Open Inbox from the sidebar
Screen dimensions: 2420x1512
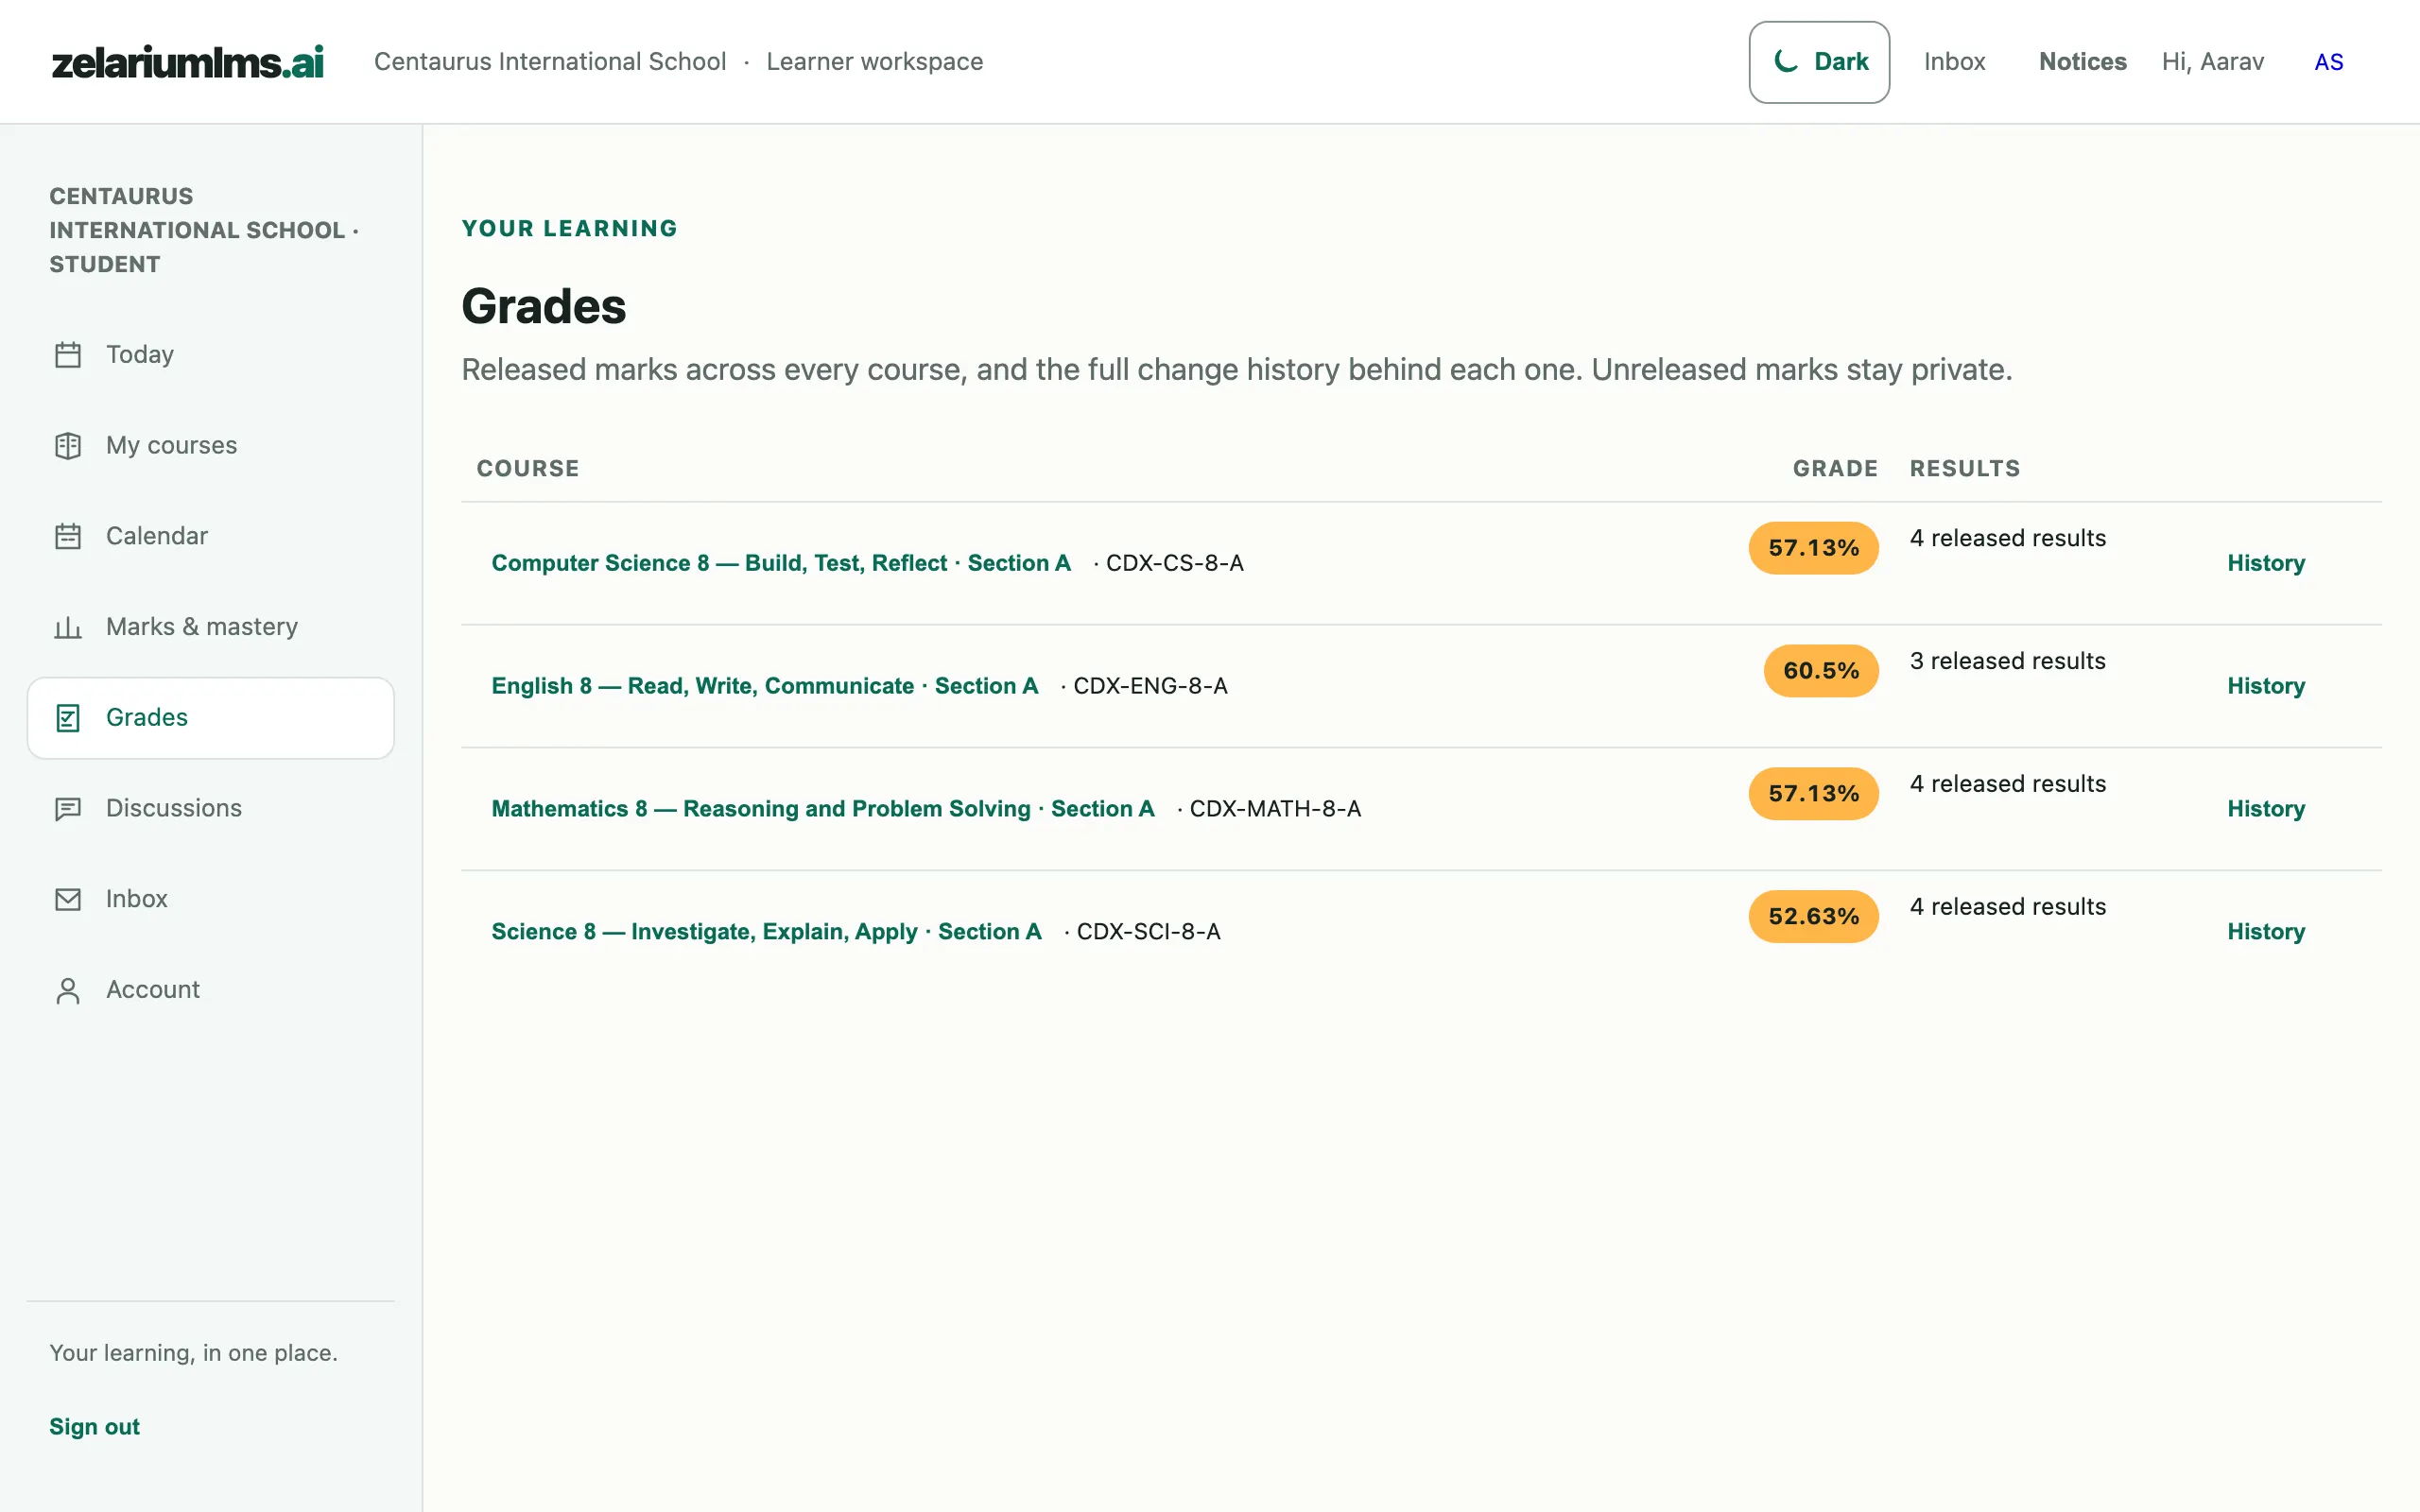[211, 900]
